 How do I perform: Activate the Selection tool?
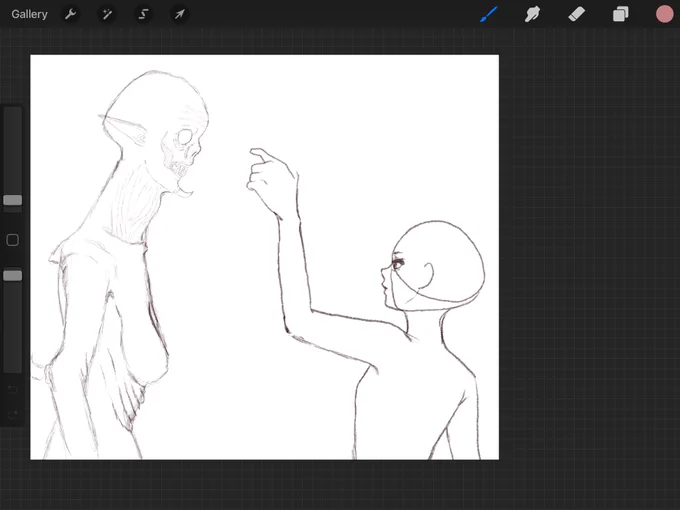coord(143,14)
